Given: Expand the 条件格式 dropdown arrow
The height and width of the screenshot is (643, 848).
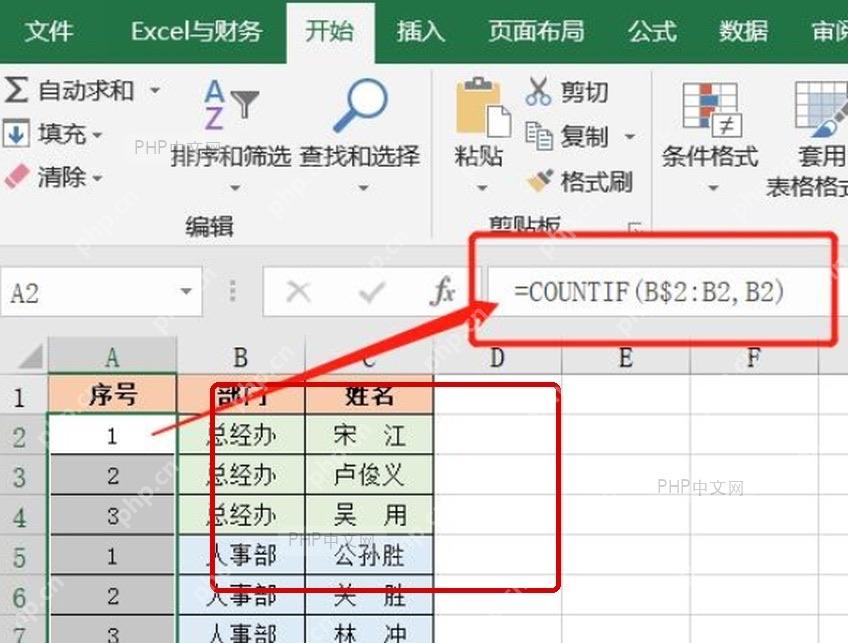Looking at the screenshot, I should point(713,188).
